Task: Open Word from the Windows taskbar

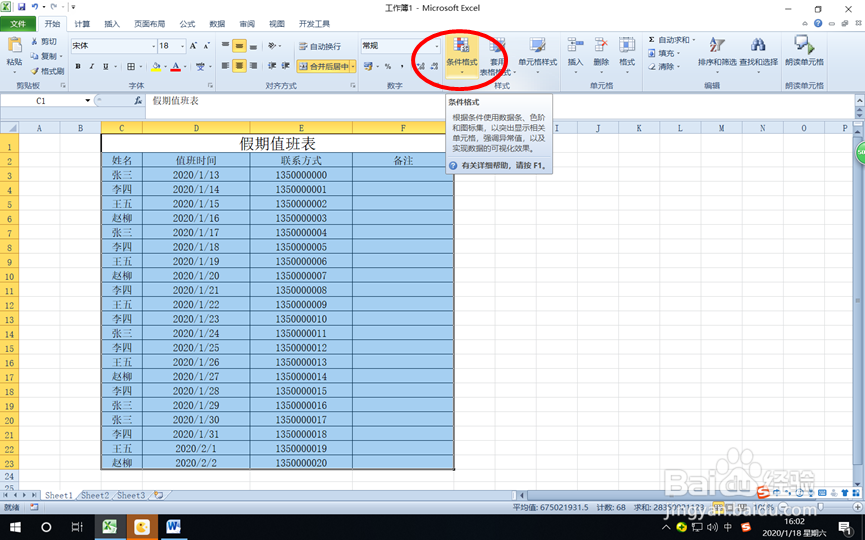Action: click(x=173, y=527)
